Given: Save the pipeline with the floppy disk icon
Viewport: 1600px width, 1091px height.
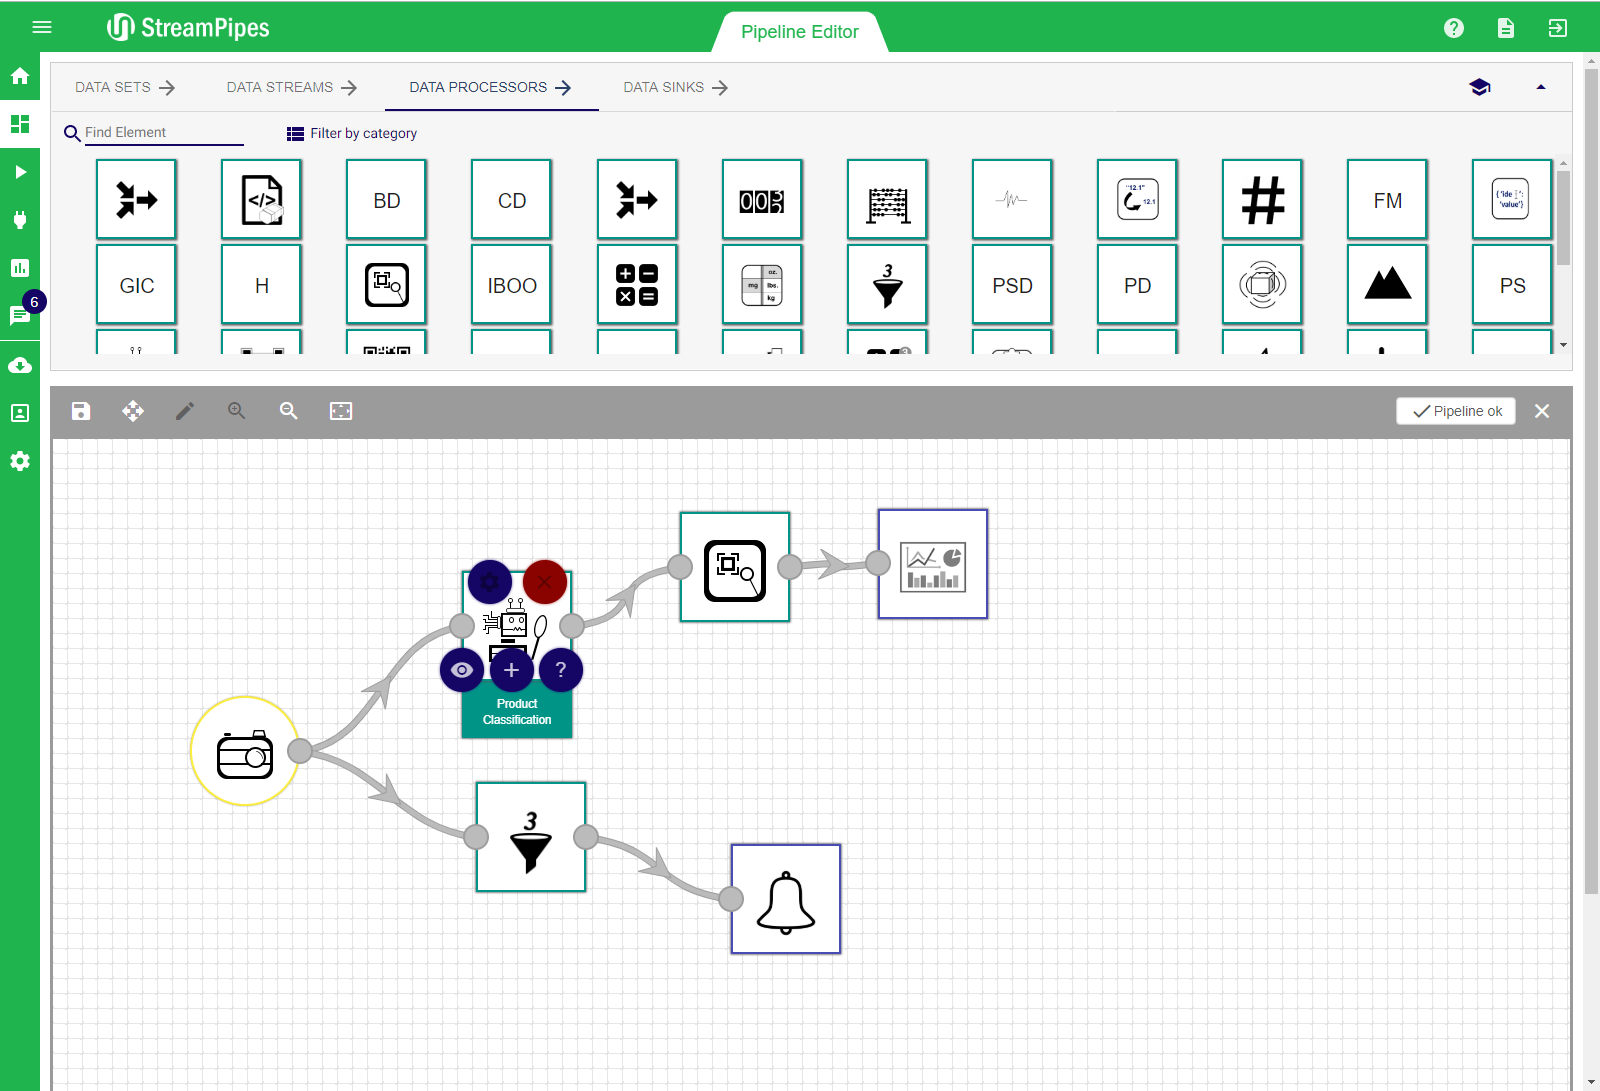Looking at the screenshot, I should (x=81, y=411).
